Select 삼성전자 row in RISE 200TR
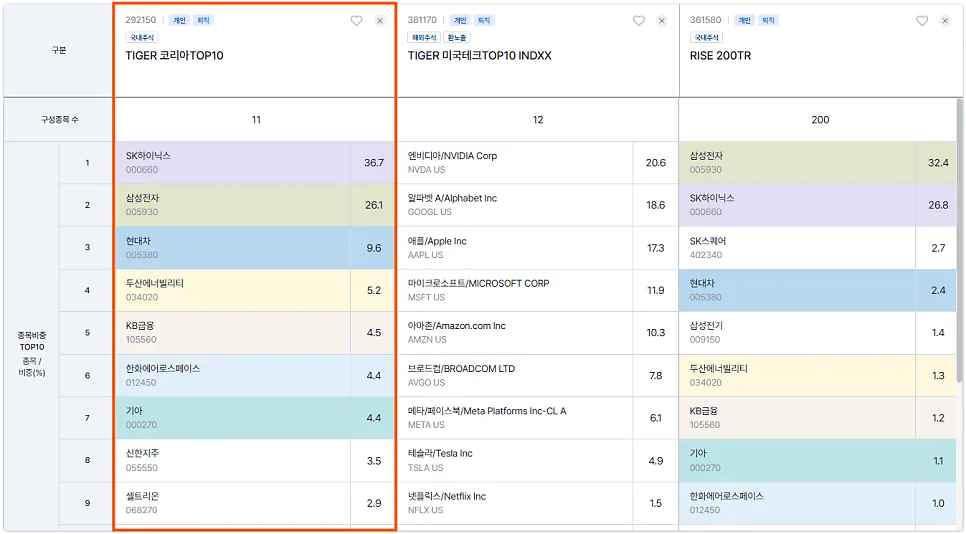966x534 pixels. tap(818, 163)
